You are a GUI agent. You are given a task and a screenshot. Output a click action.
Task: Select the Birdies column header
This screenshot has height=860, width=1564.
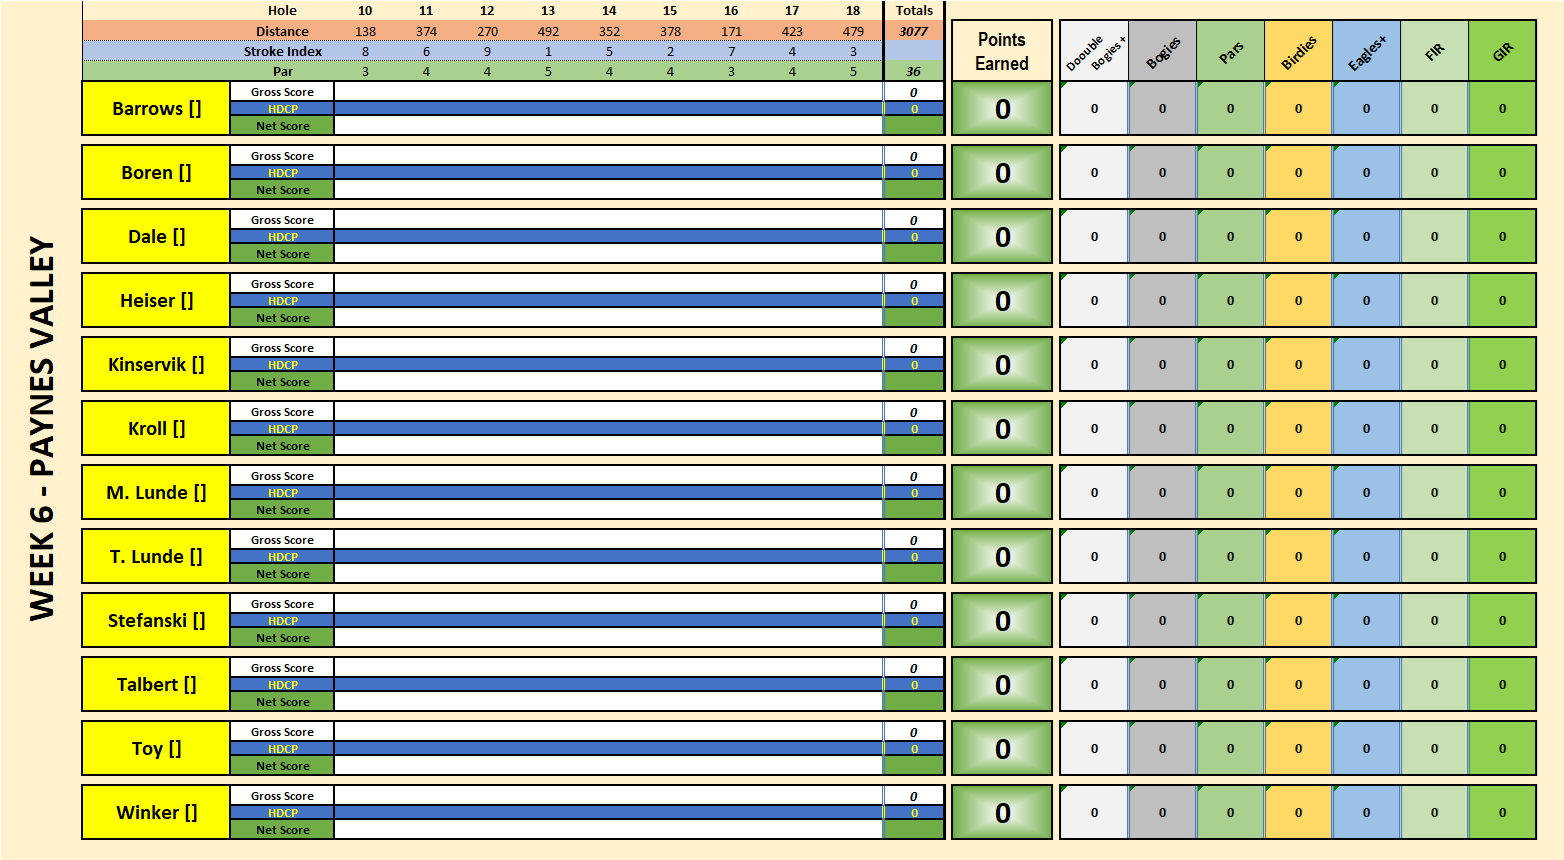coord(1298,51)
